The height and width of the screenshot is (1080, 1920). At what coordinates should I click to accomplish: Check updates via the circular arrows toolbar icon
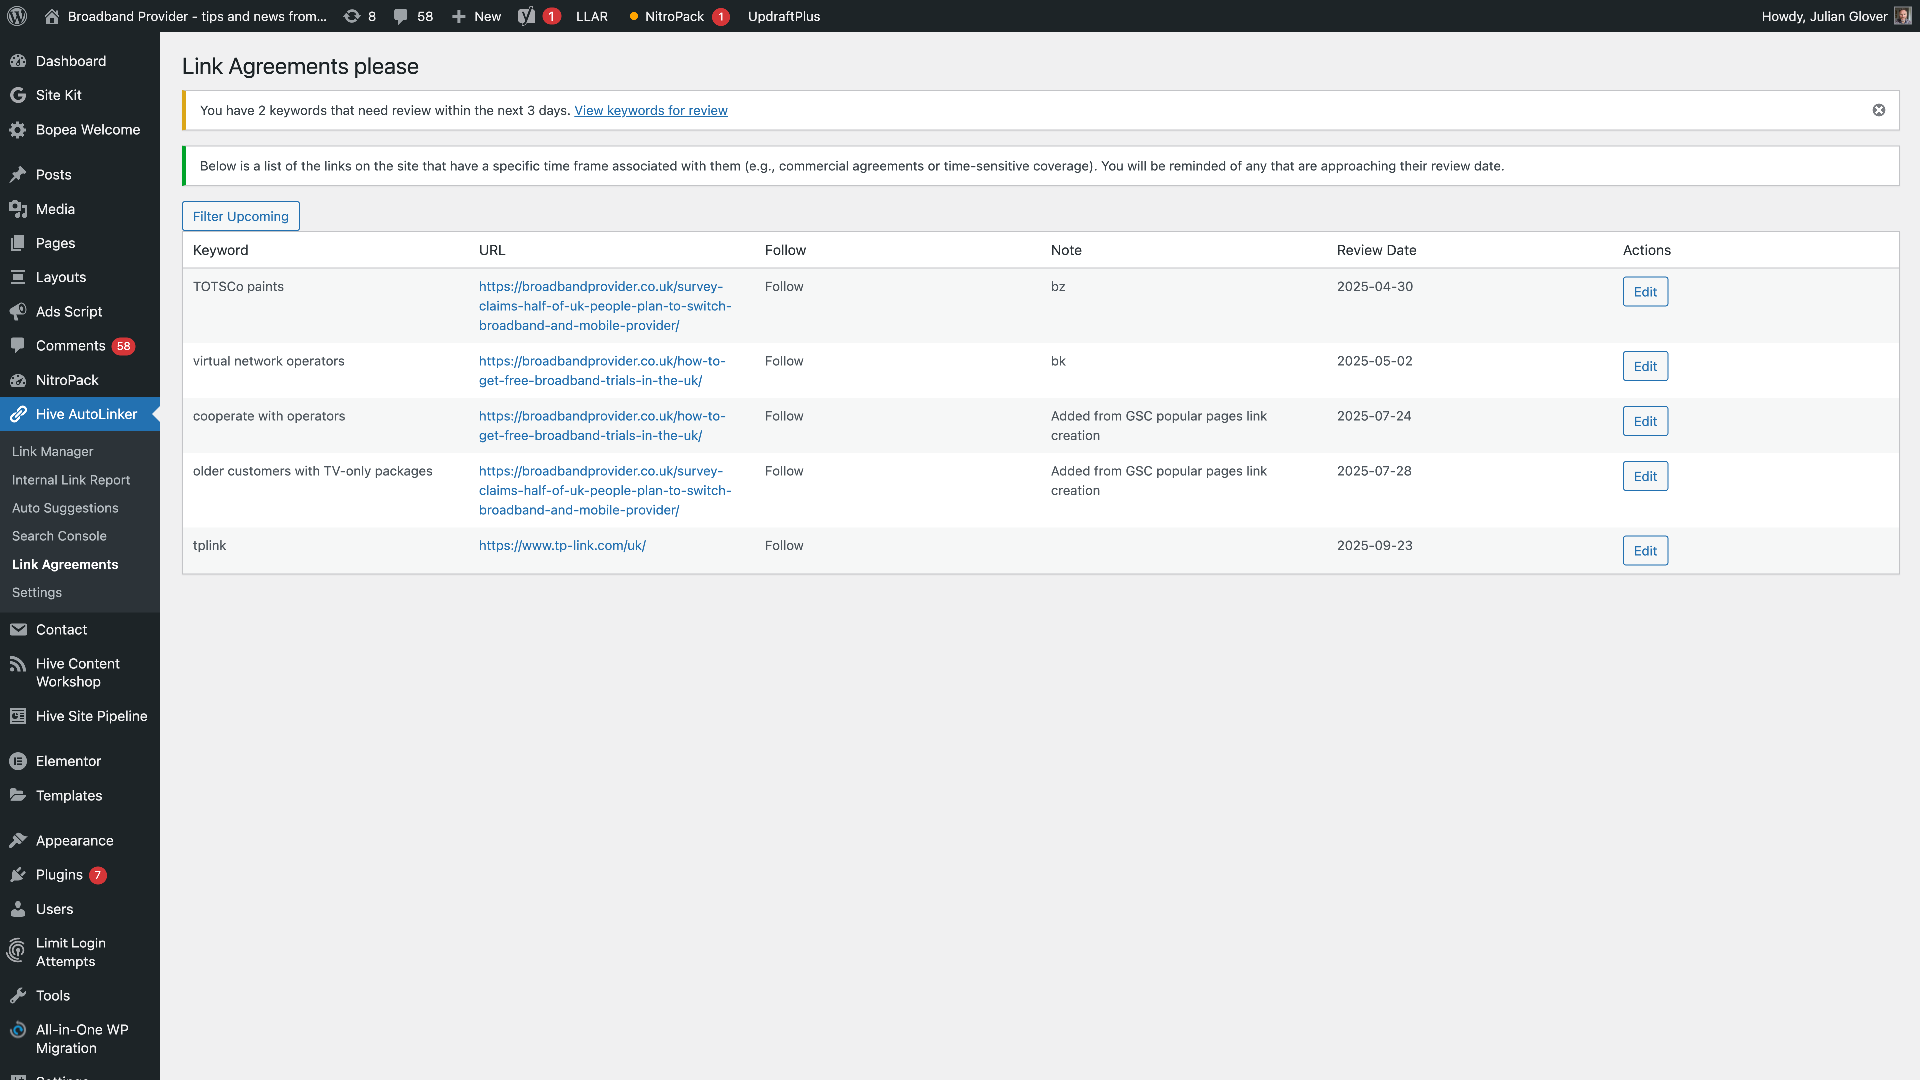[352, 16]
